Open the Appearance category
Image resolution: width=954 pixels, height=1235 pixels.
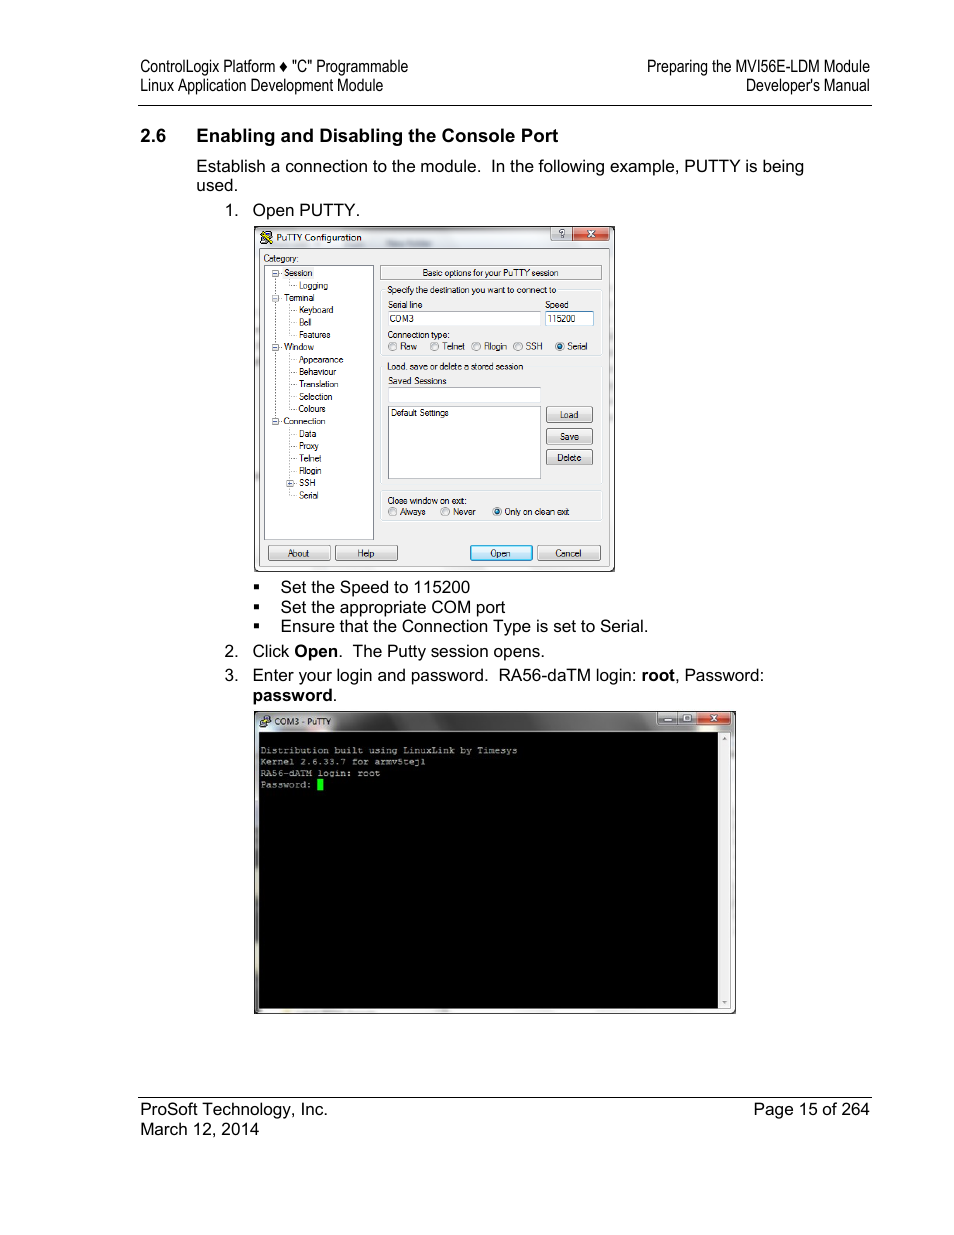coord(321,360)
